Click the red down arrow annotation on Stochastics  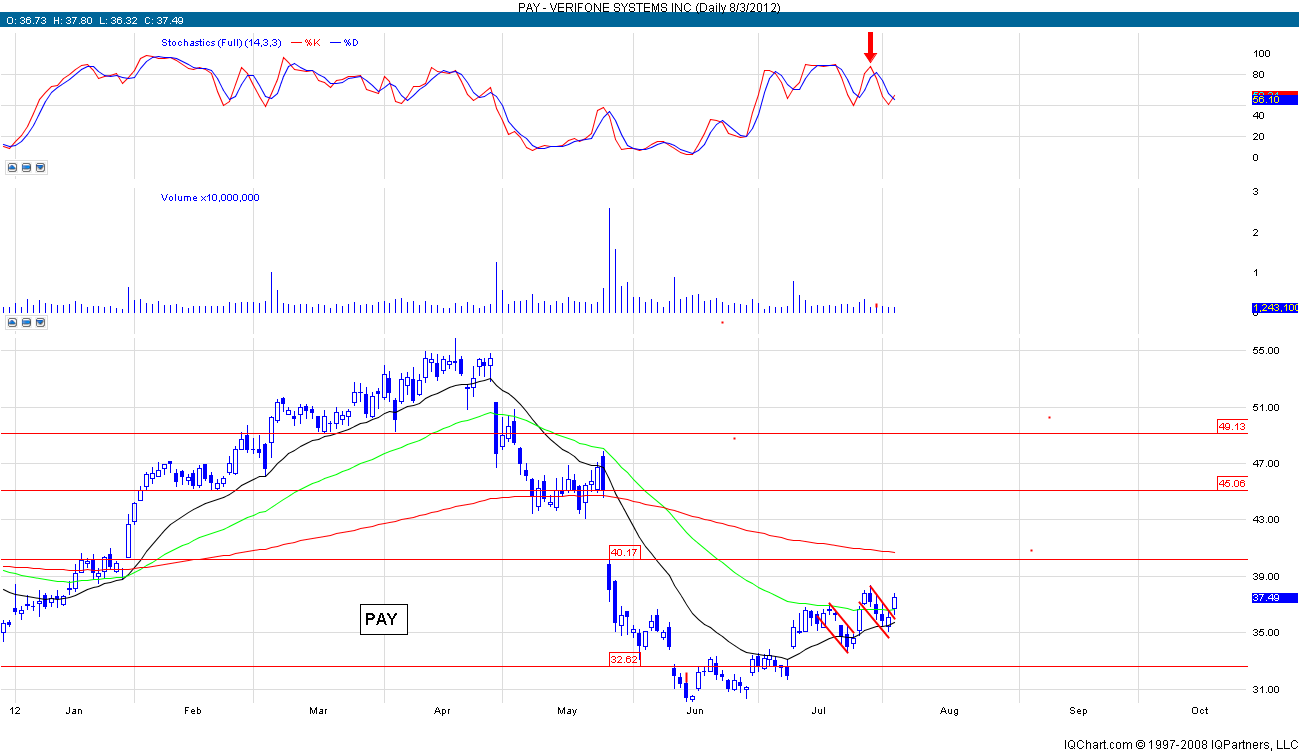[x=870, y=46]
